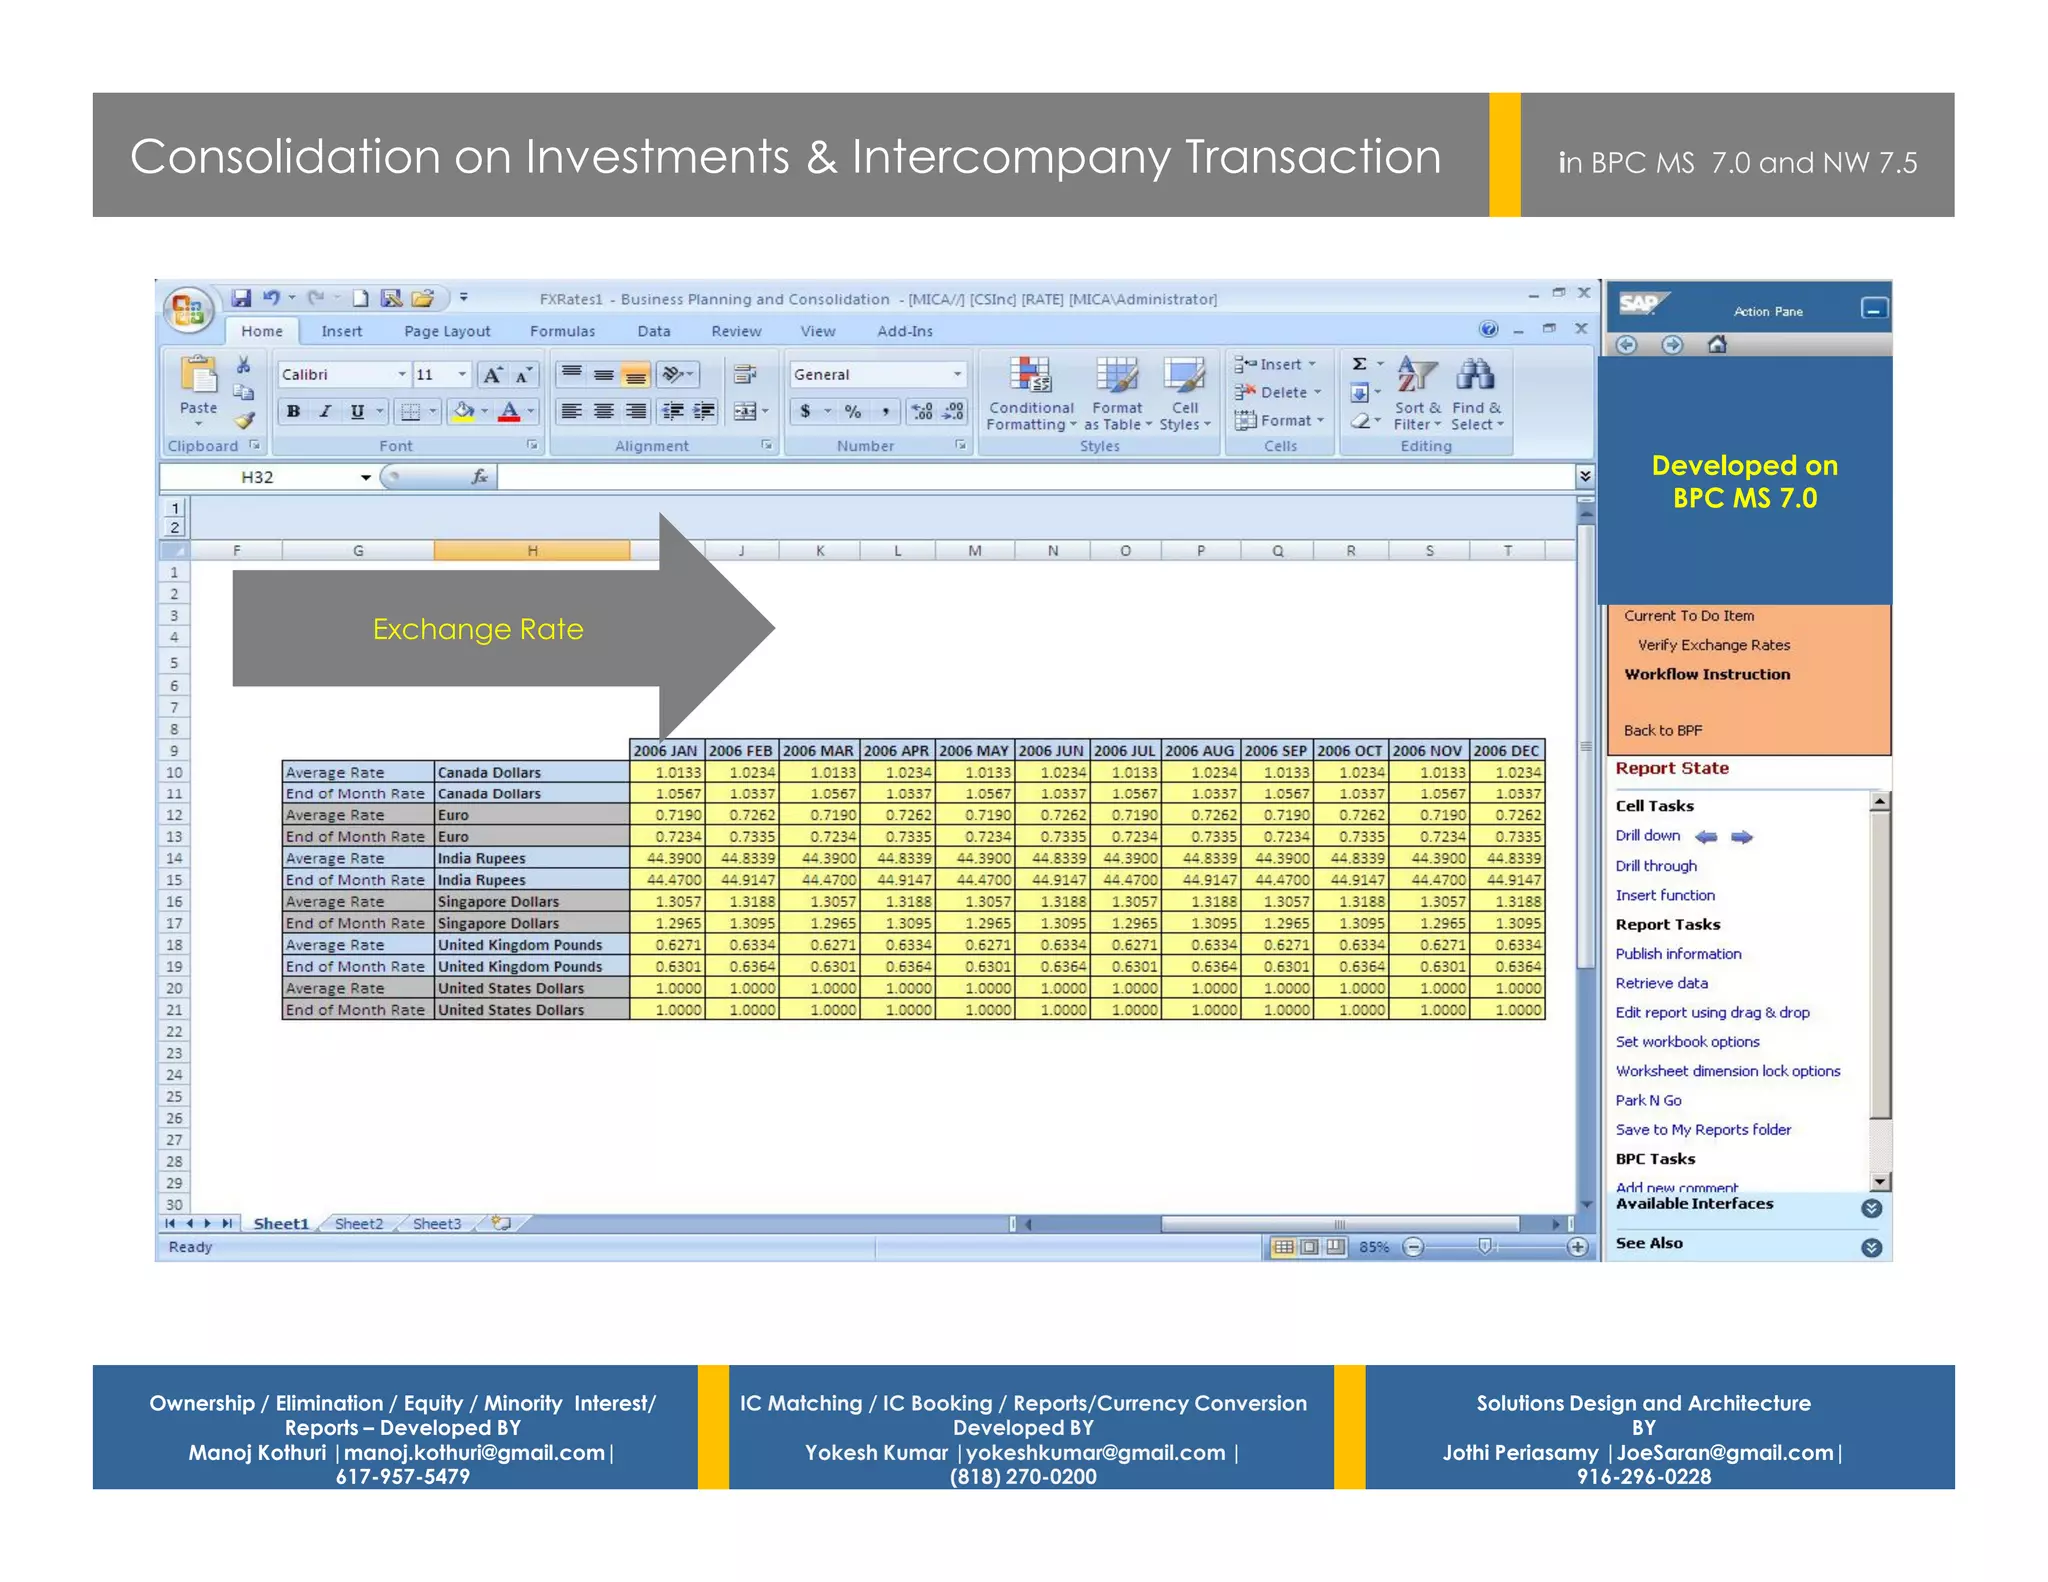Switch to the Sheet2 tab
Image resolution: width=2048 pixels, height=1582 pixels.
(359, 1224)
